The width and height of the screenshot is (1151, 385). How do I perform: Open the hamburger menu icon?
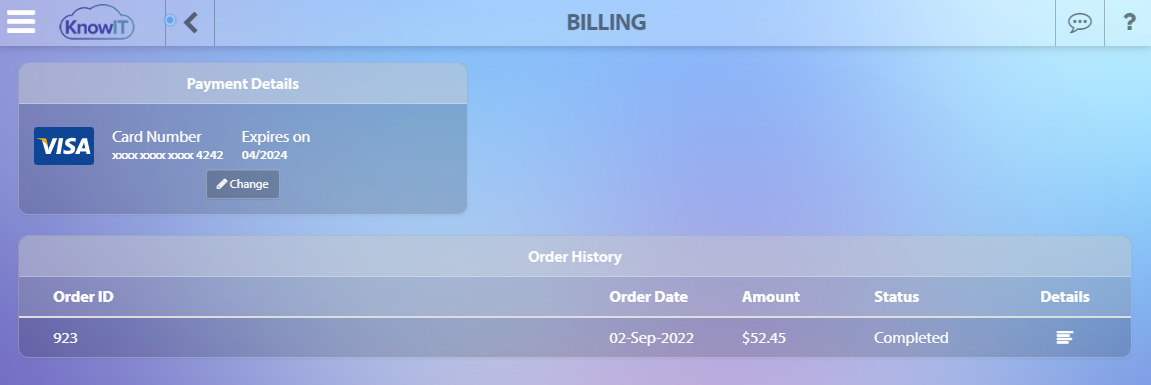coord(21,21)
